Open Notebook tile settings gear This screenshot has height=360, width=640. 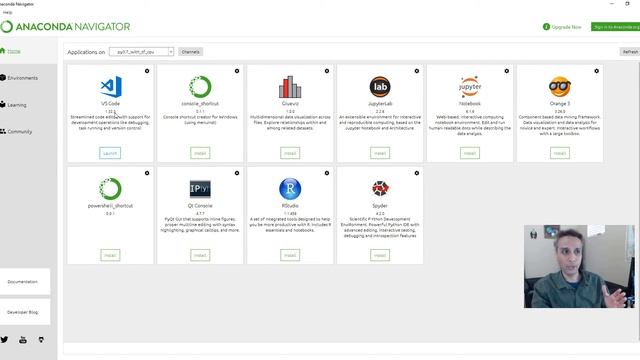[x=507, y=71]
